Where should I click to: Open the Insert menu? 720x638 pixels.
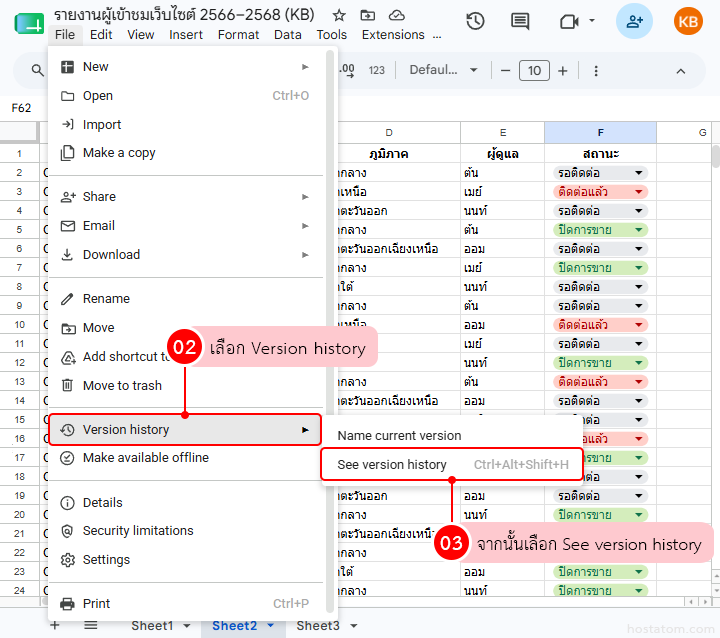pyautogui.click(x=186, y=35)
